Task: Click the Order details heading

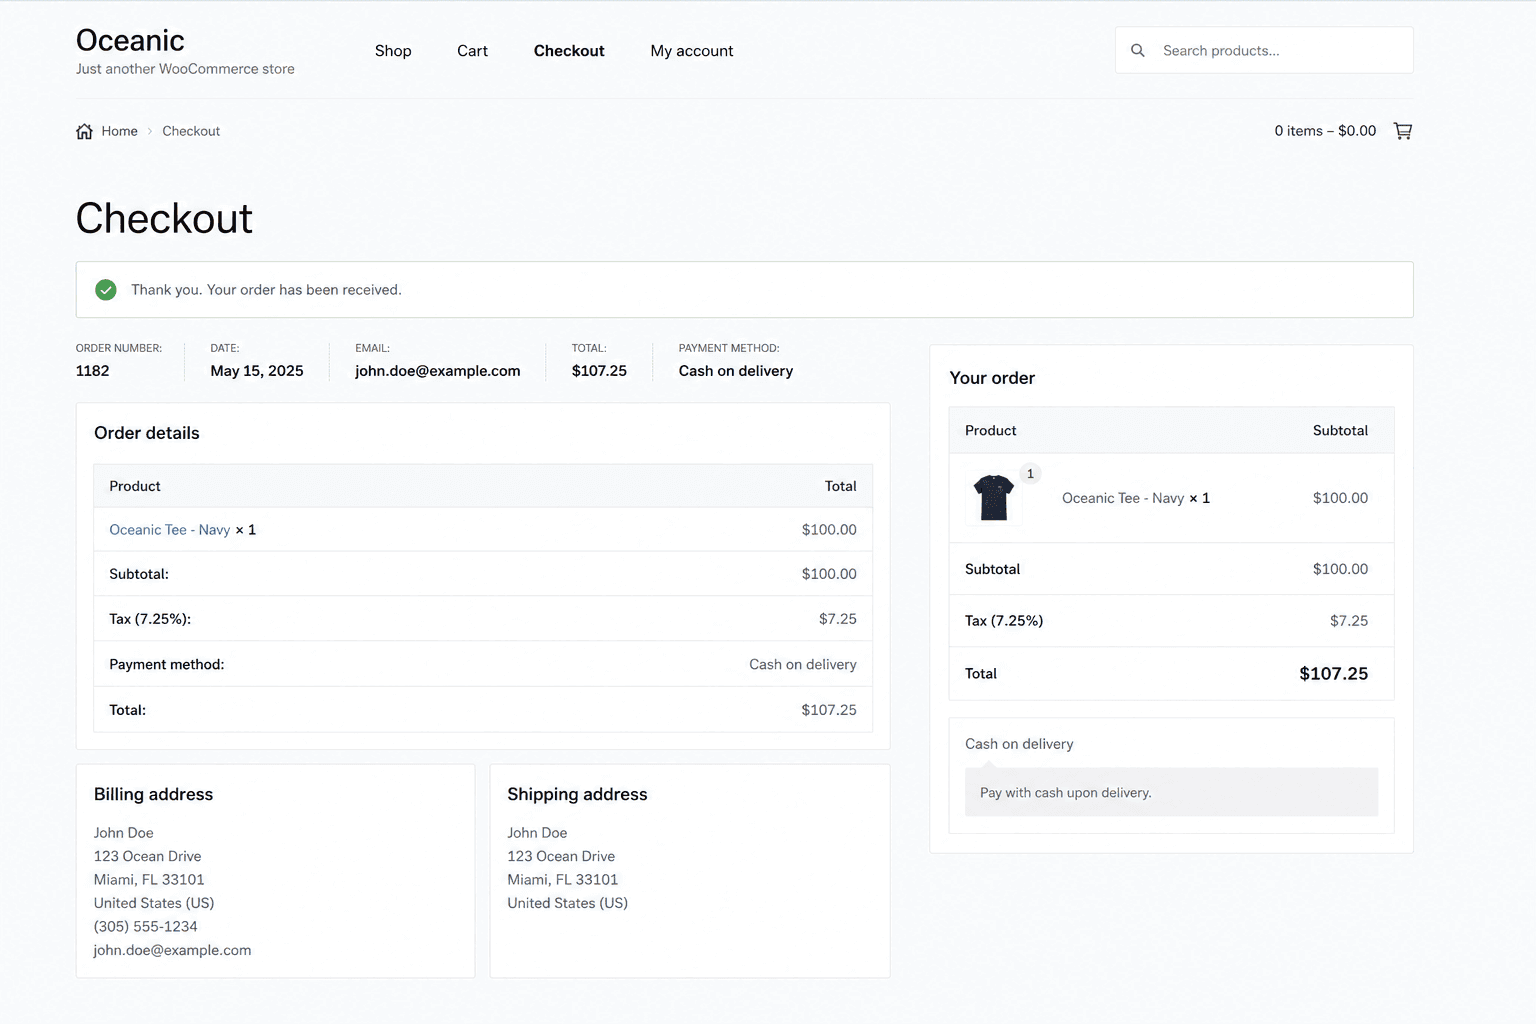Action: tap(147, 433)
